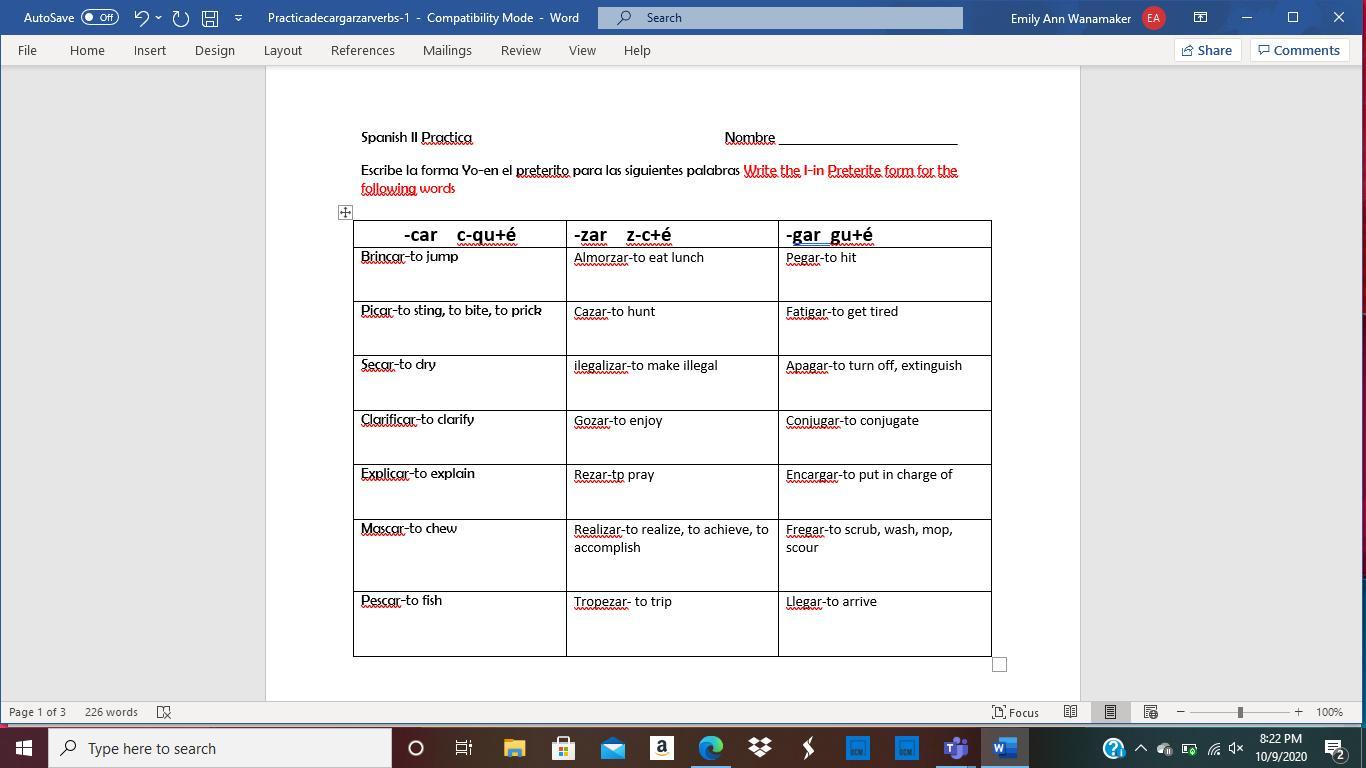1366x768 pixels.
Task: Click the '-car c-qu+é' header cell
Action: 460,235
